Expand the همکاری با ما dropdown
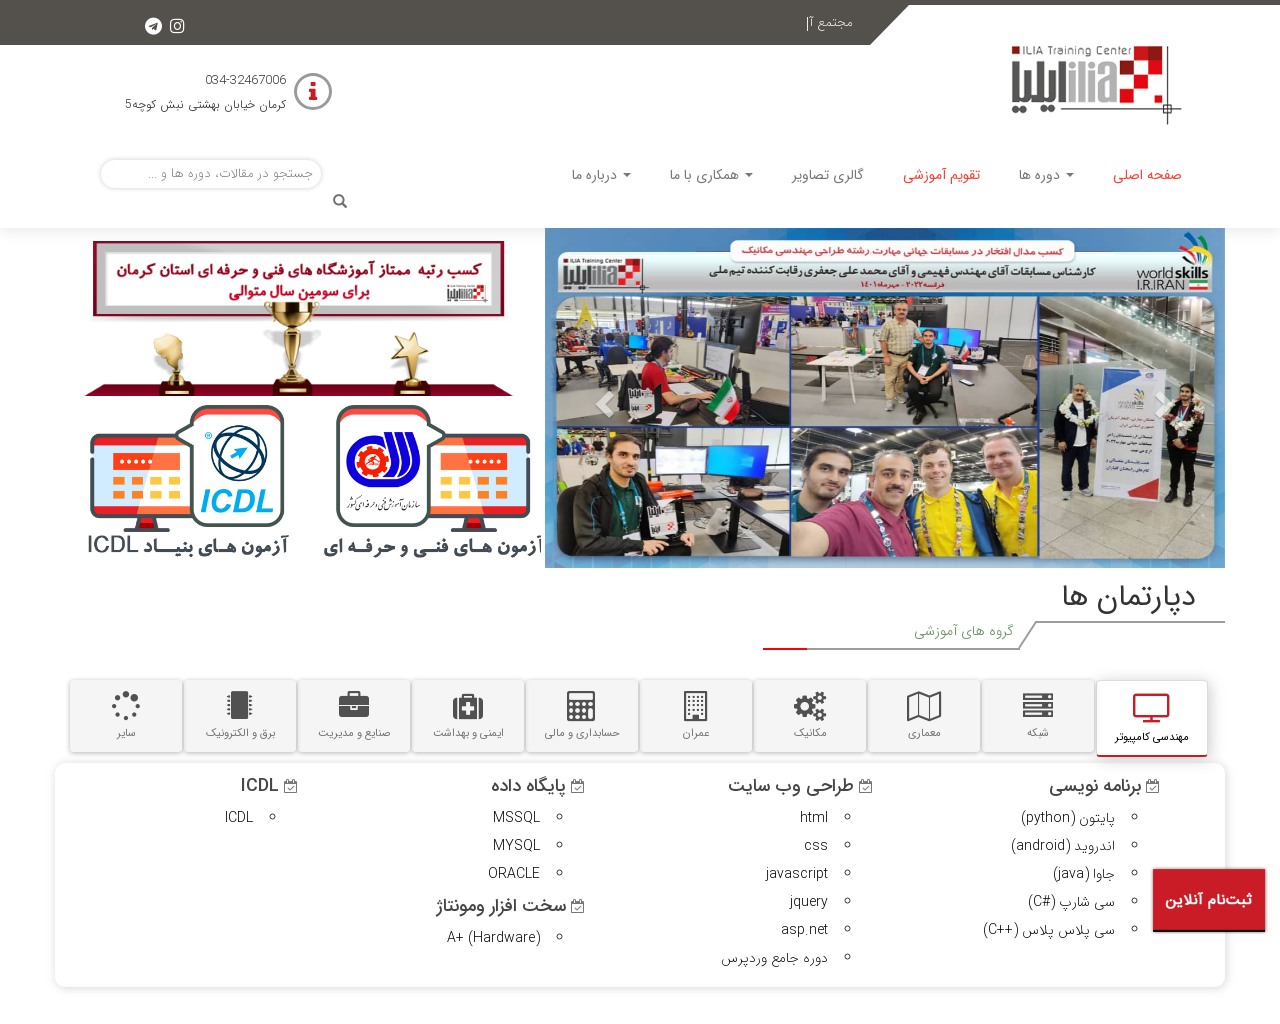The image size is (1280, 1024). (x=710, y=173)
